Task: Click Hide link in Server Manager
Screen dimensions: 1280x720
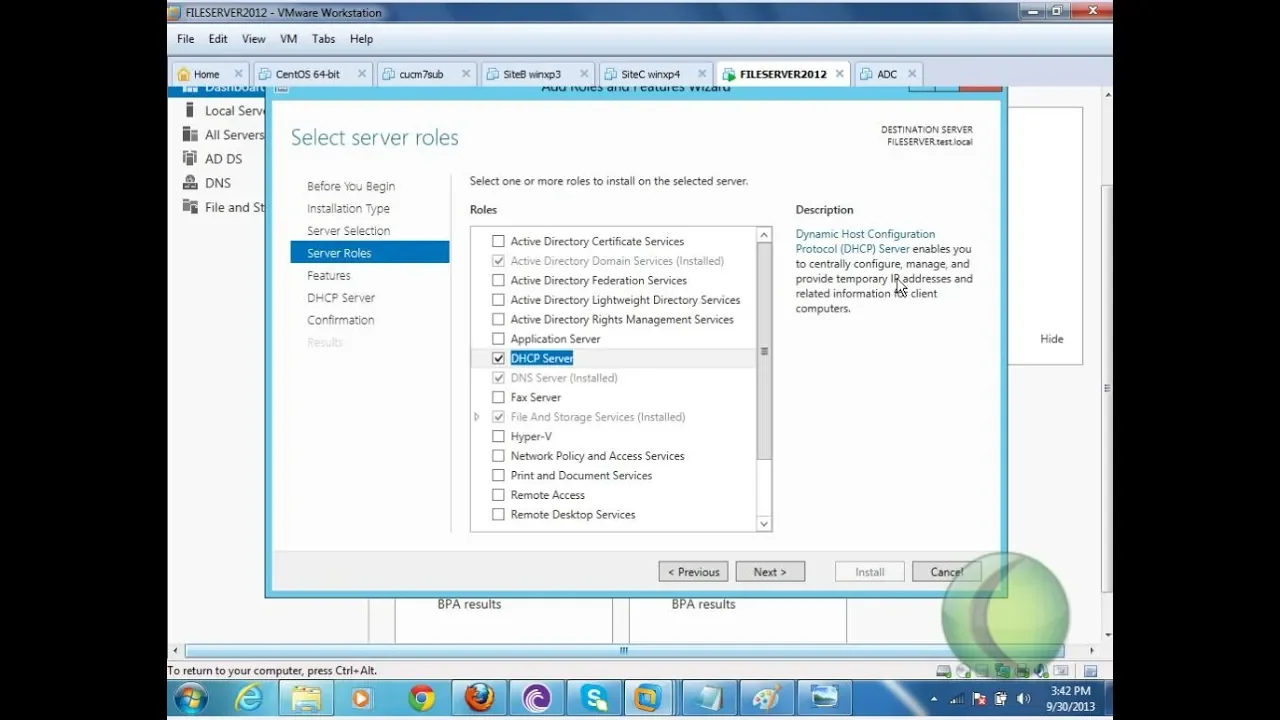Action: (1051, 339)
